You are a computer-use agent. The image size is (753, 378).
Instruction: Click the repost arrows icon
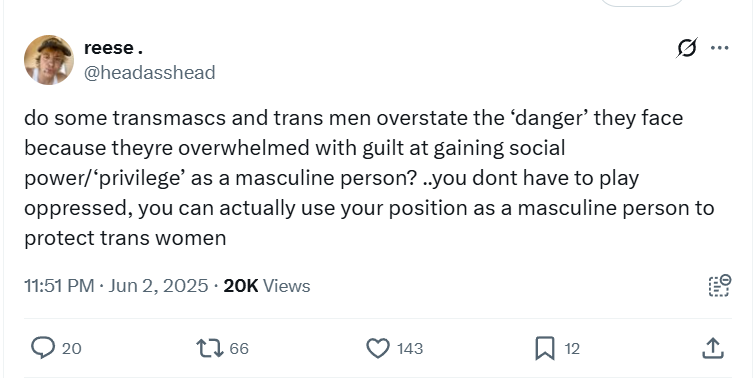click(210, 348)
